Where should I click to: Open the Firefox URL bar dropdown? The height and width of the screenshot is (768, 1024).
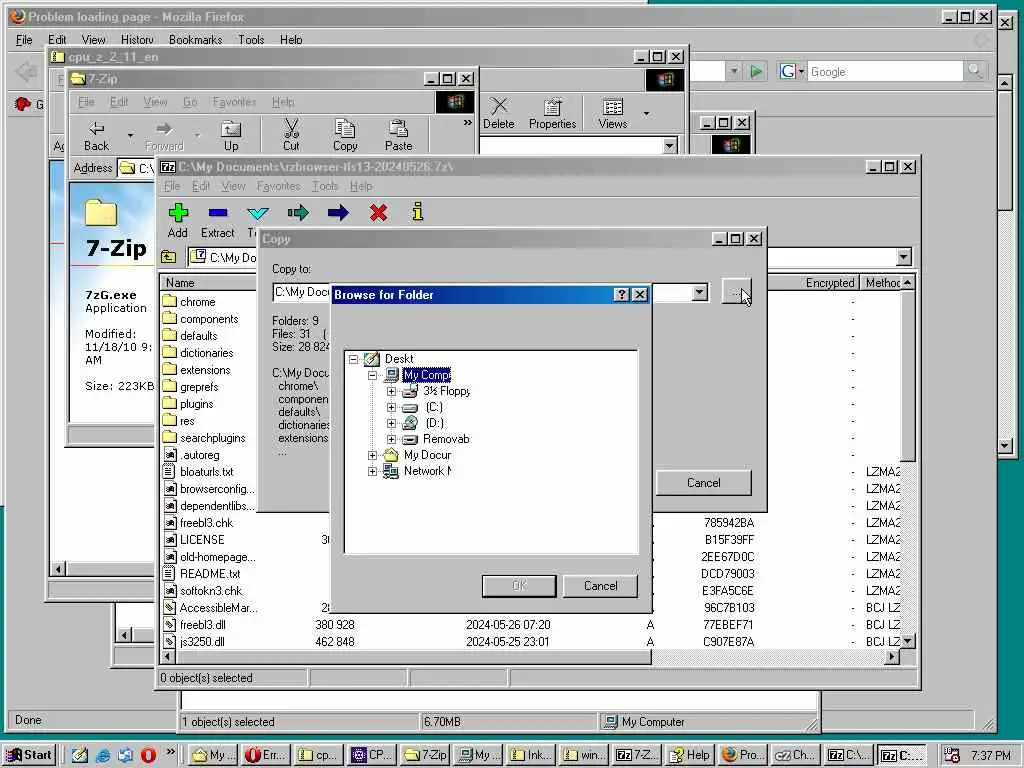pyautogui.click(x=734, y=71)
